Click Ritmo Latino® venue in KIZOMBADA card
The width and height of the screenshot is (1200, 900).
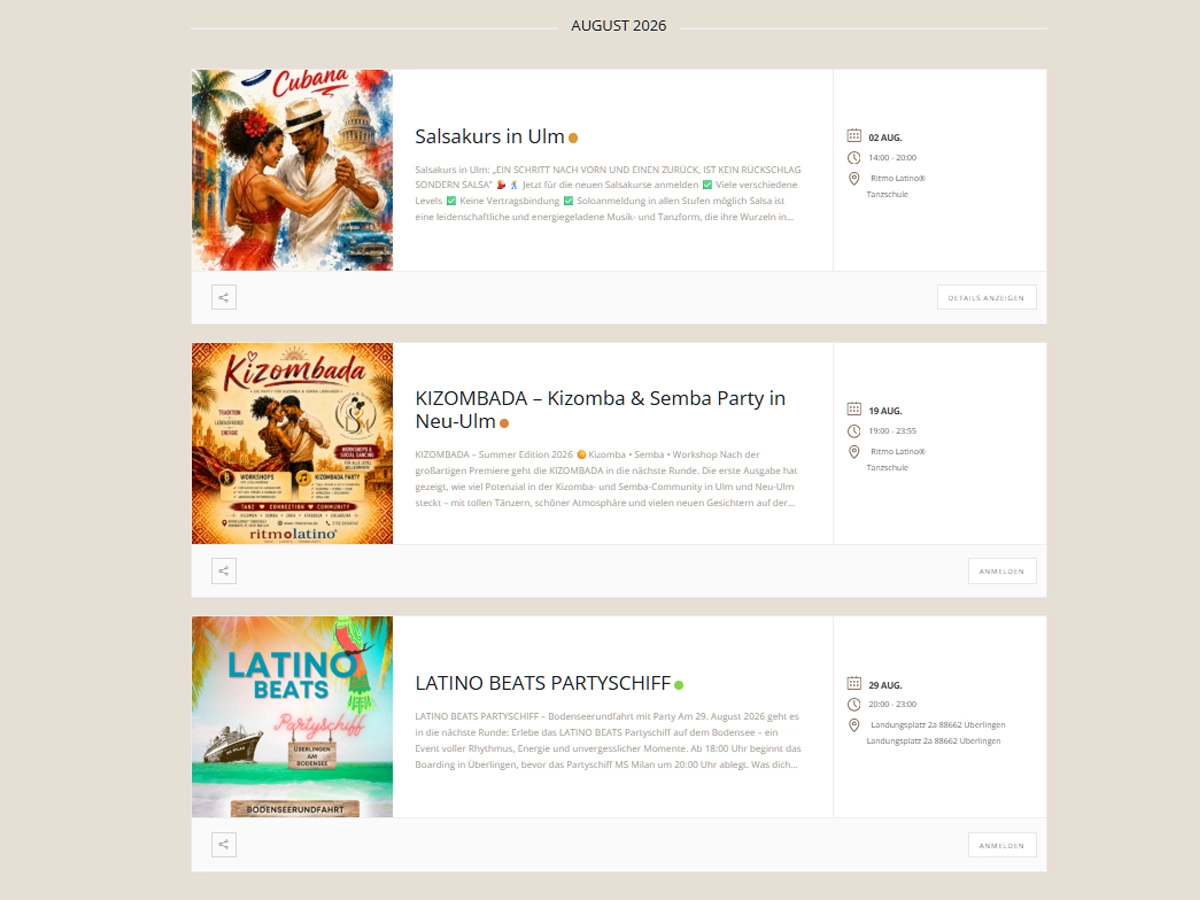(898, 452)
